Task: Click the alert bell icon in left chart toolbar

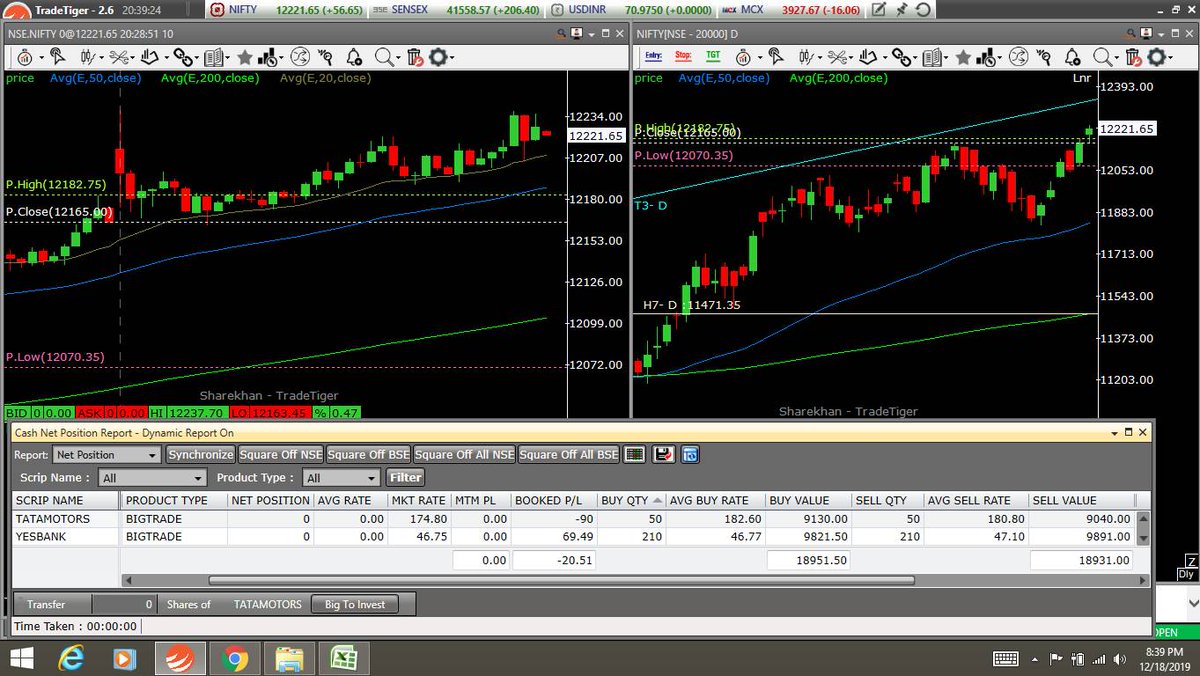Action: tap(354, 57)
